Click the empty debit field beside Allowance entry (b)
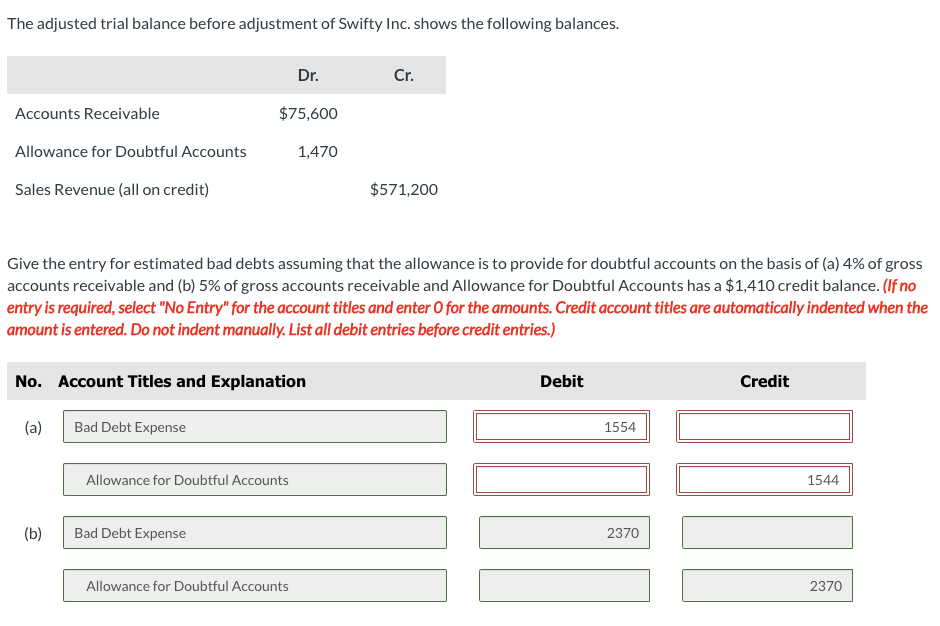 [x=564, y=585]
